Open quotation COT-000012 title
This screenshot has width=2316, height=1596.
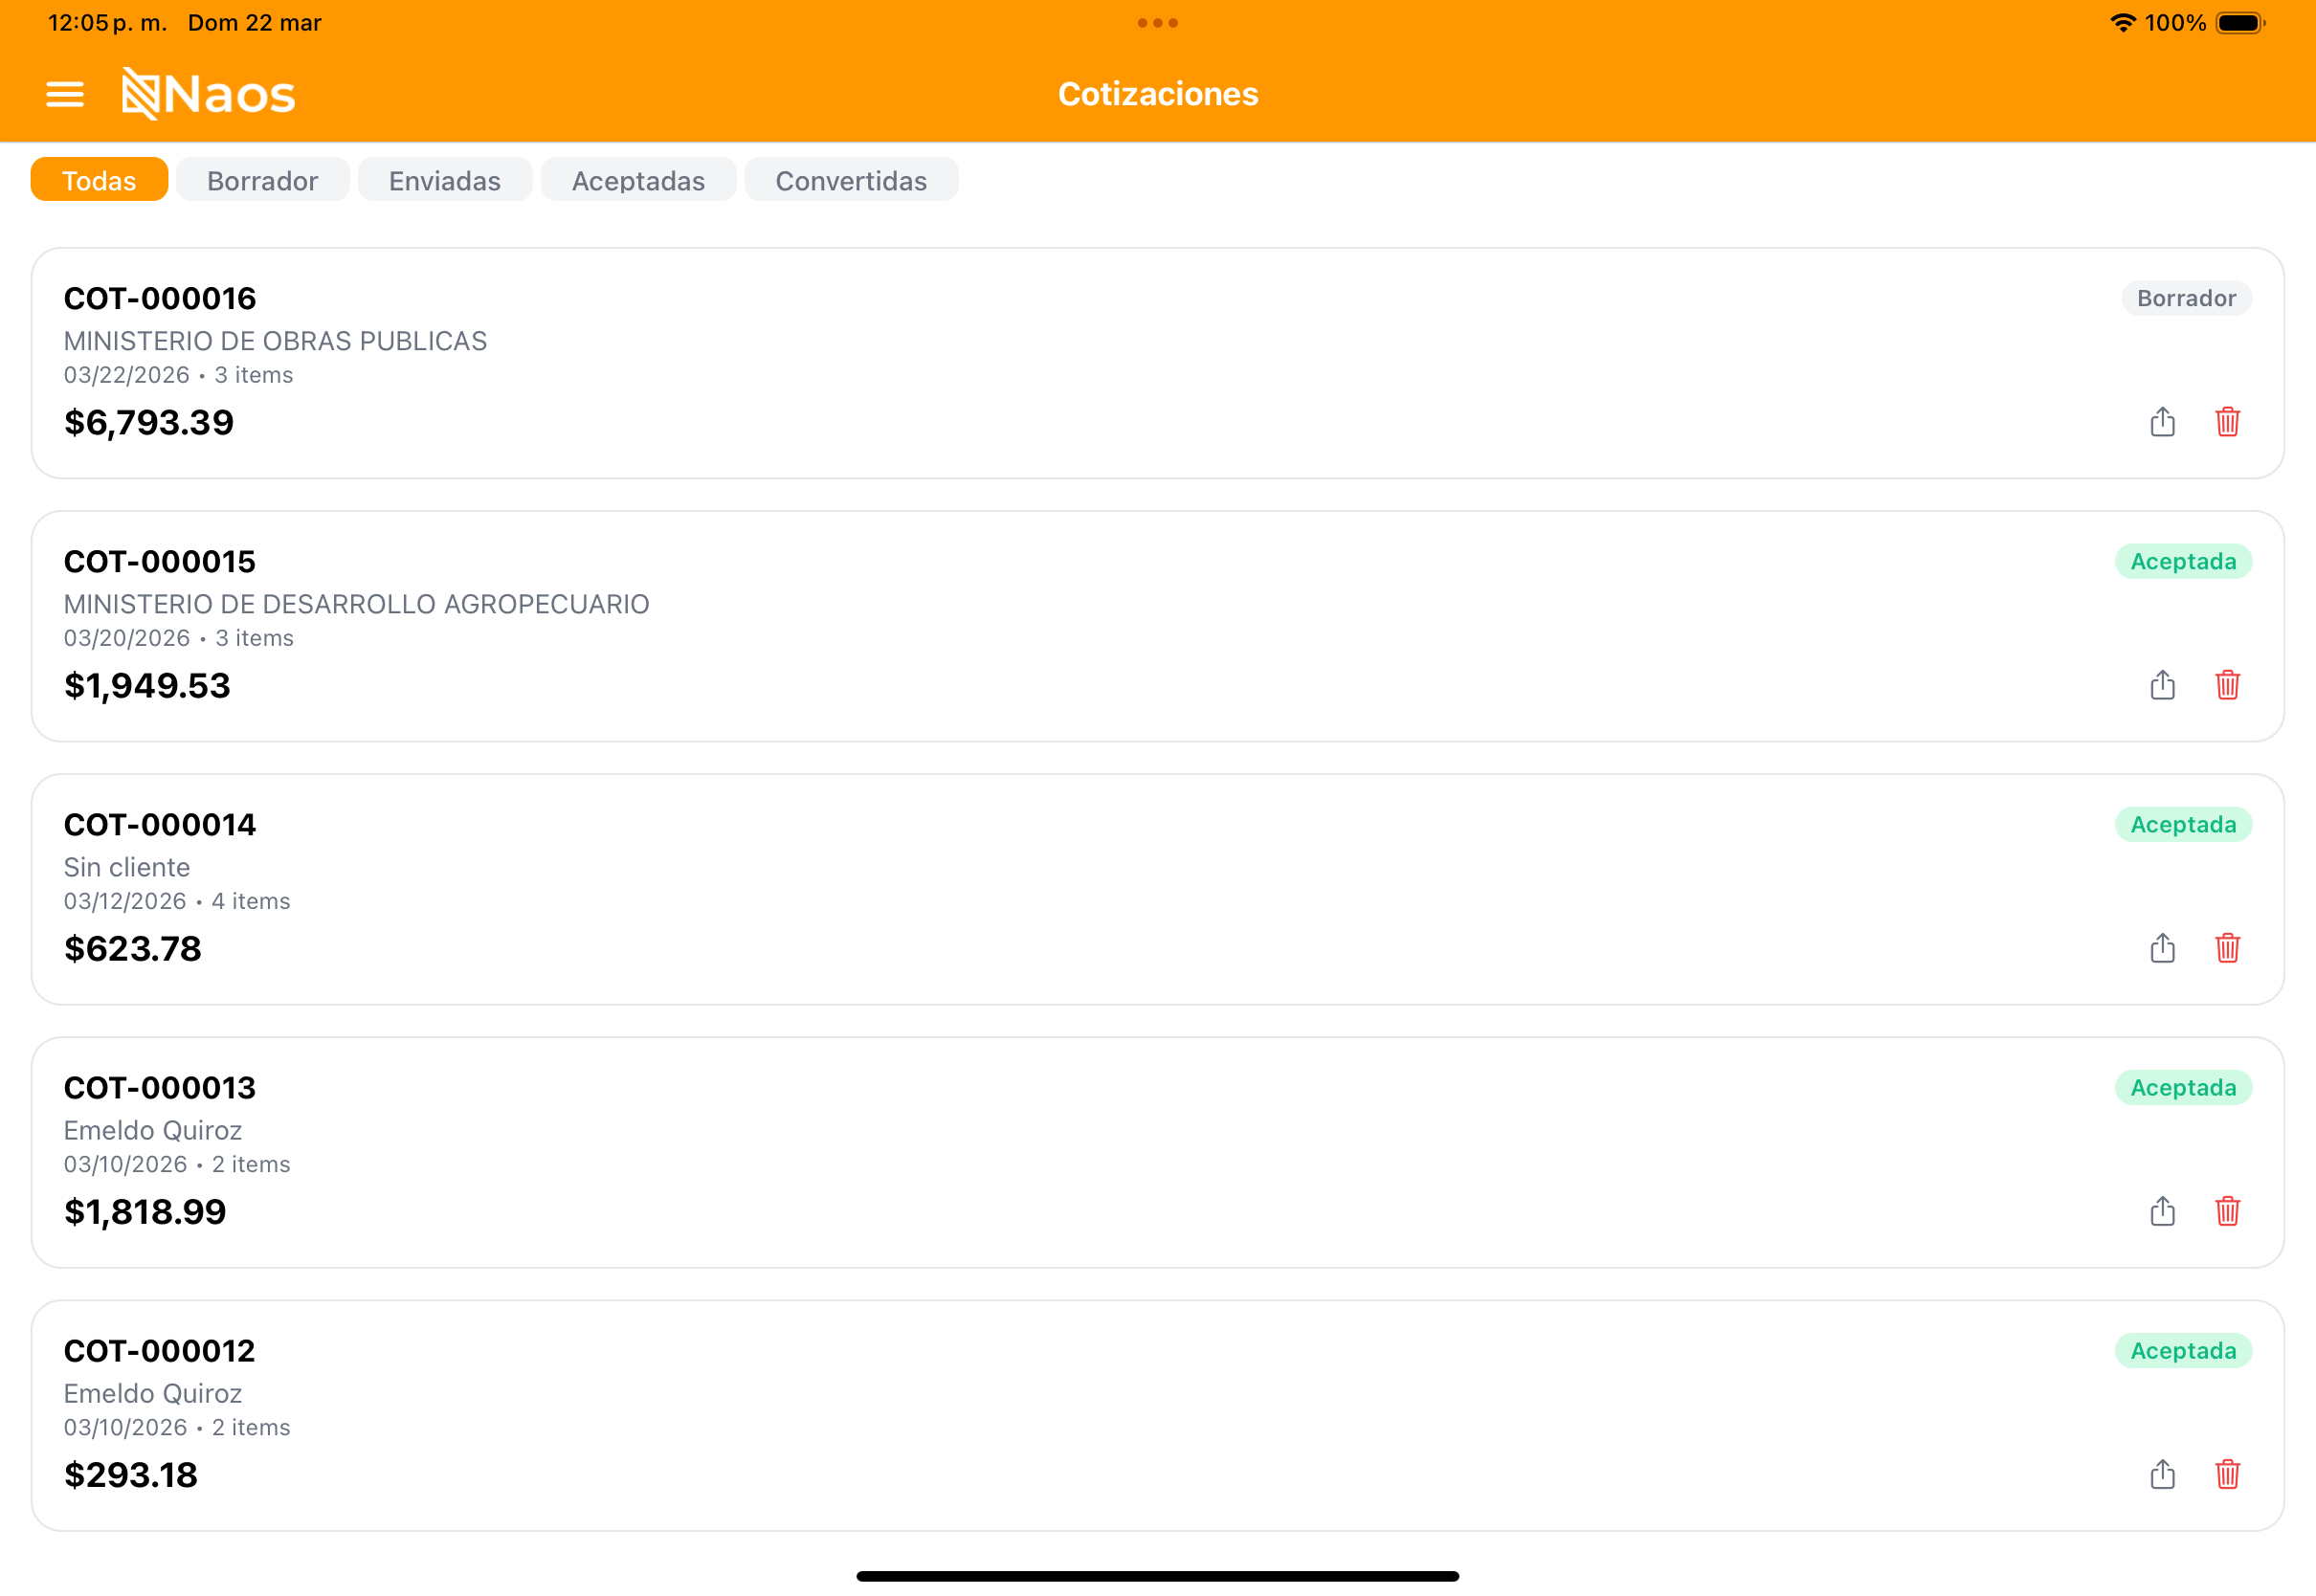coord(160,1350)
